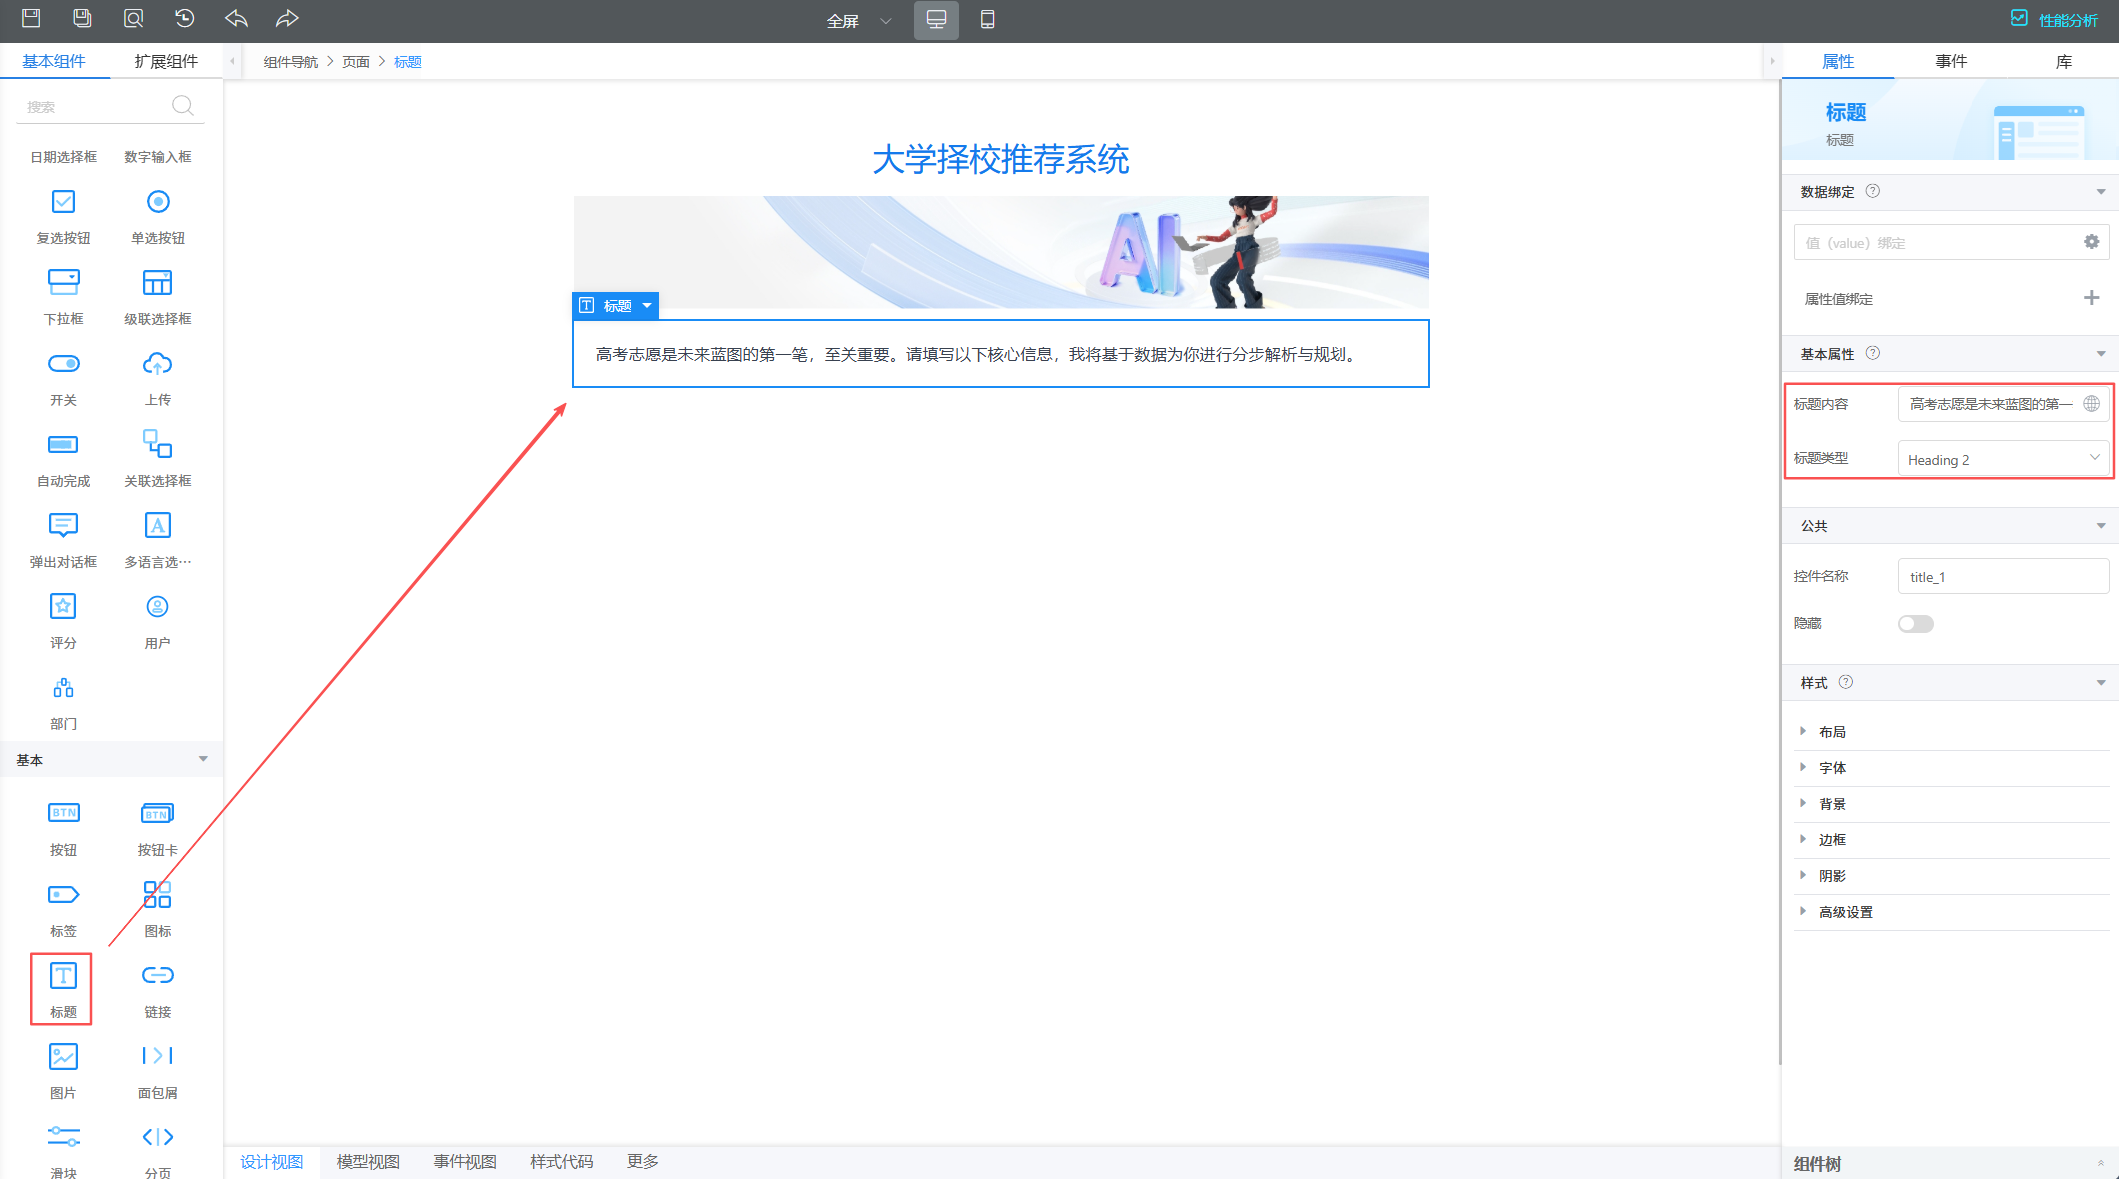Viewport: 2119px width, 1179px height.
Task: Select the 链接 link component icon
Action: pyautogui.click(x=157, y=976)
